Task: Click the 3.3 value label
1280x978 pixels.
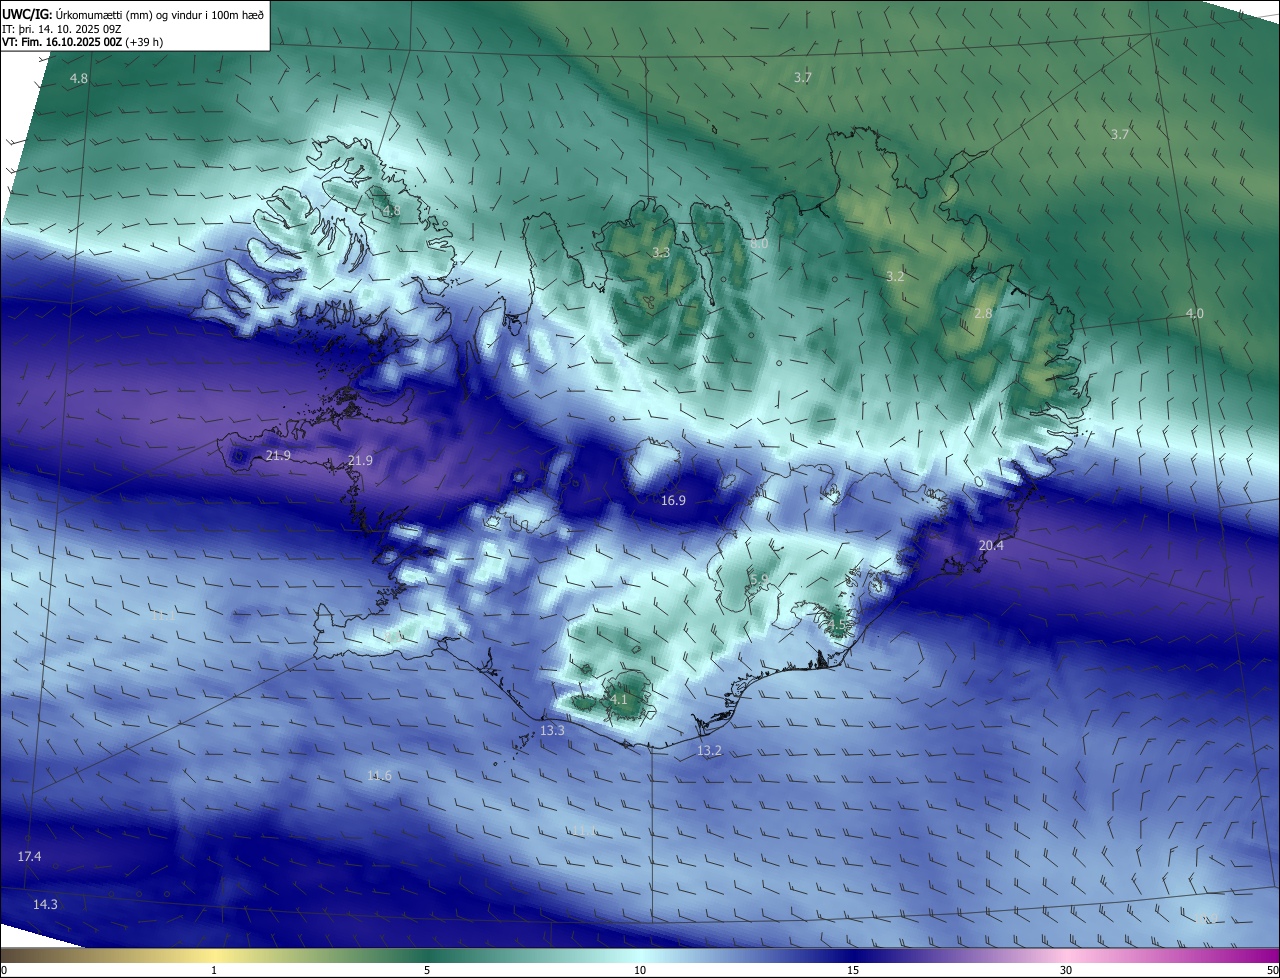Action: click(661, 253)
